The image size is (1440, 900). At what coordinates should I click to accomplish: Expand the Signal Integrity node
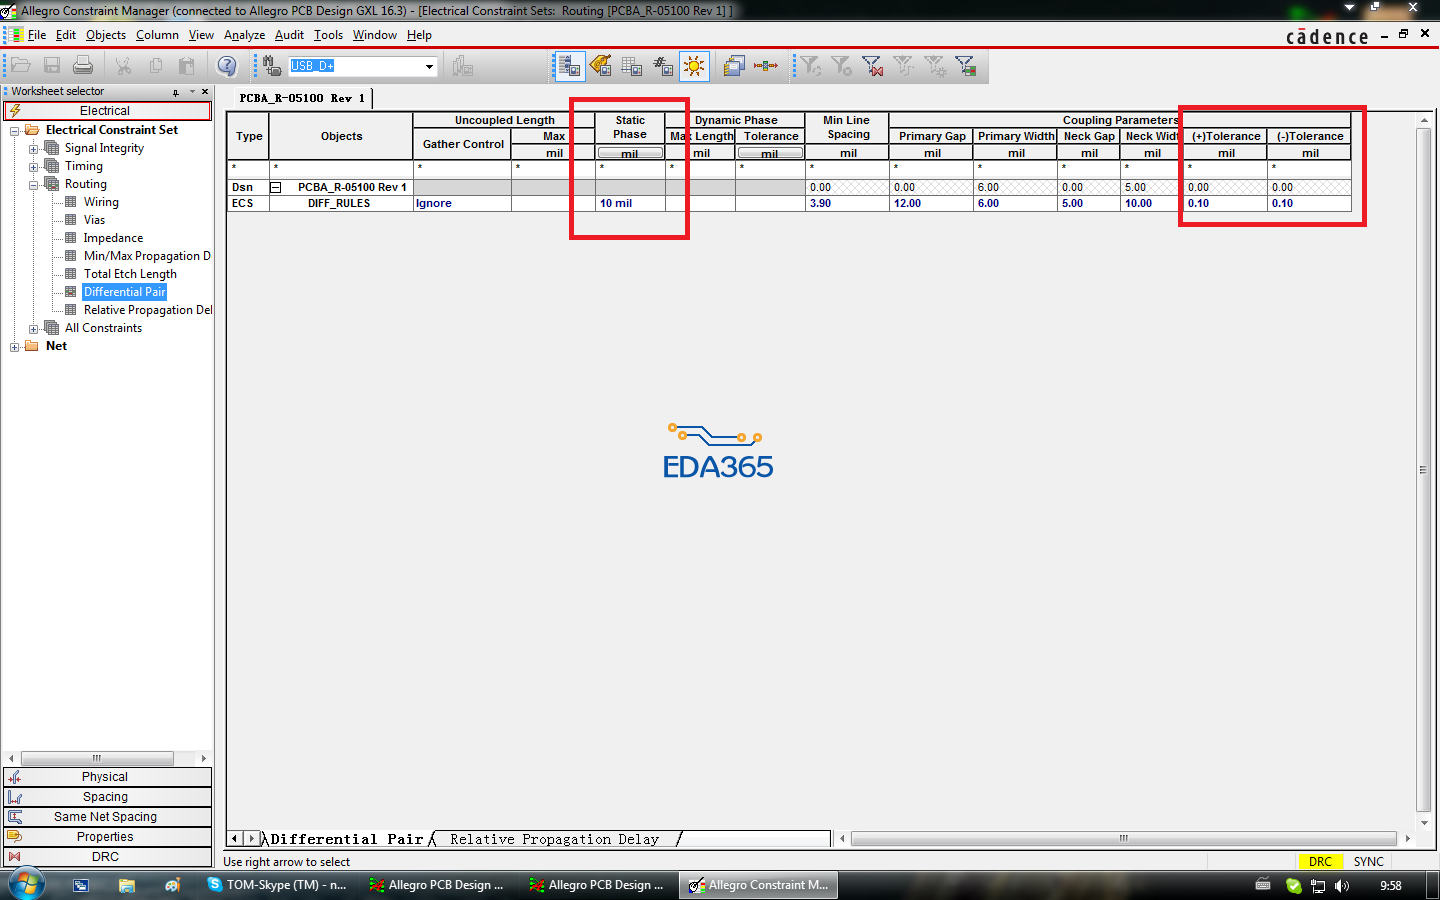[33, 148]
